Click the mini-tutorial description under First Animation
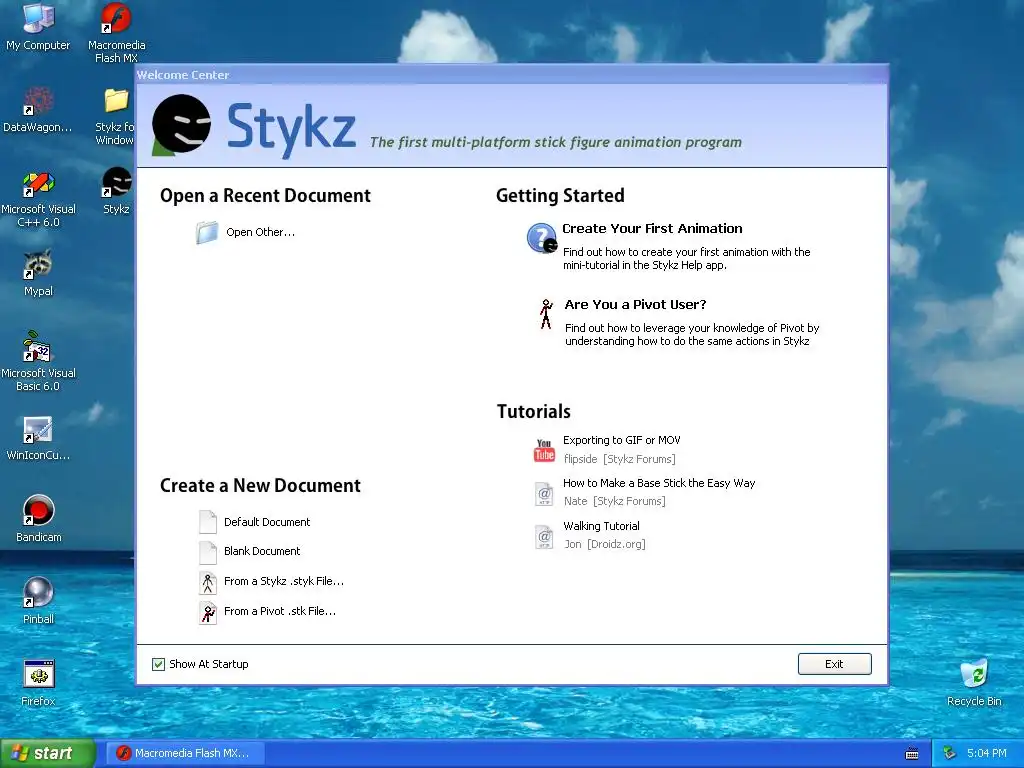Screen dimensions: 1024x768 pos(686,259)
